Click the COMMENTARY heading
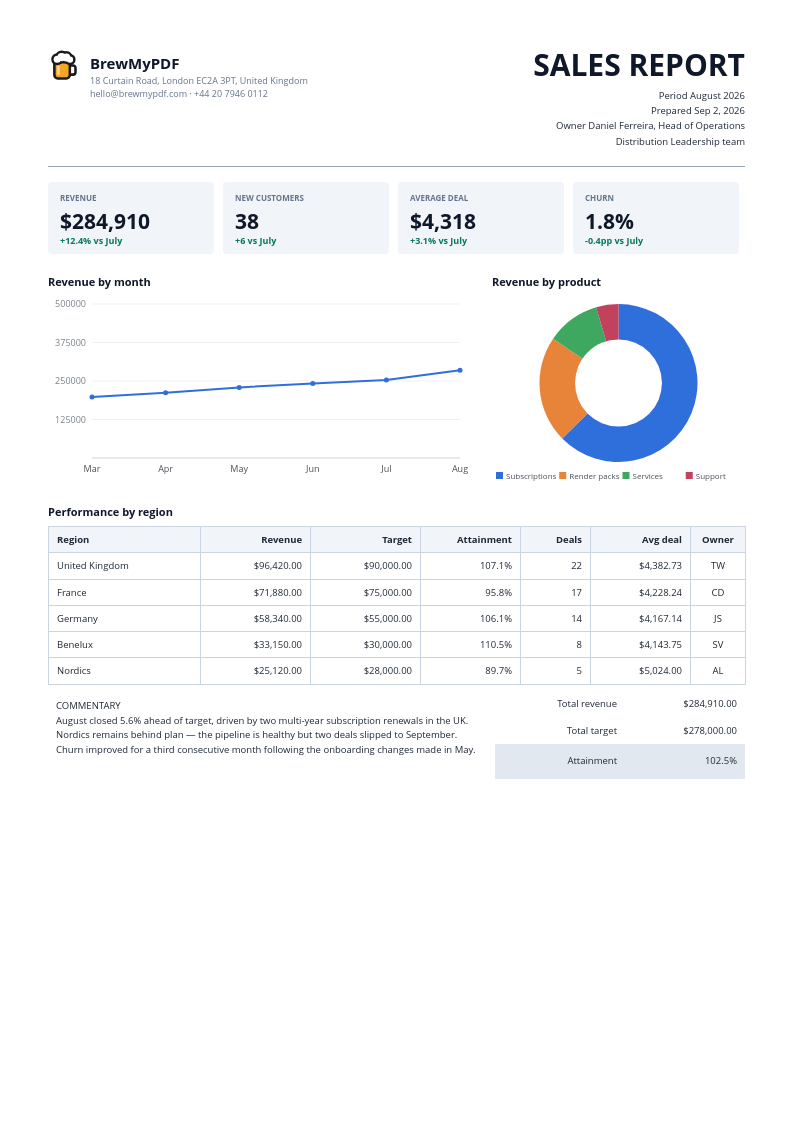The width and height of the screenshot is (794, 1123). point(88,705)
